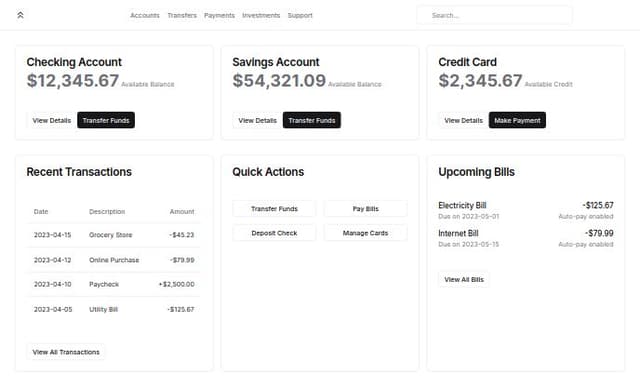
Task: Transfer funds from Checking Account card
Action: tap(106, 120)
